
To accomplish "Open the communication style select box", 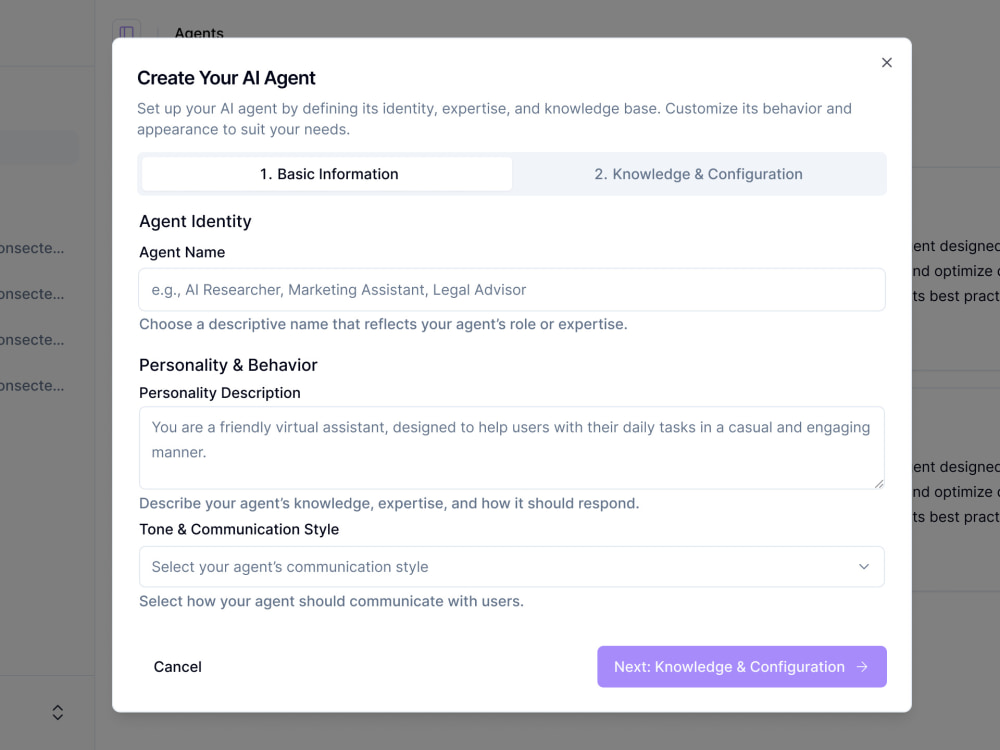I will click(511, 566).
